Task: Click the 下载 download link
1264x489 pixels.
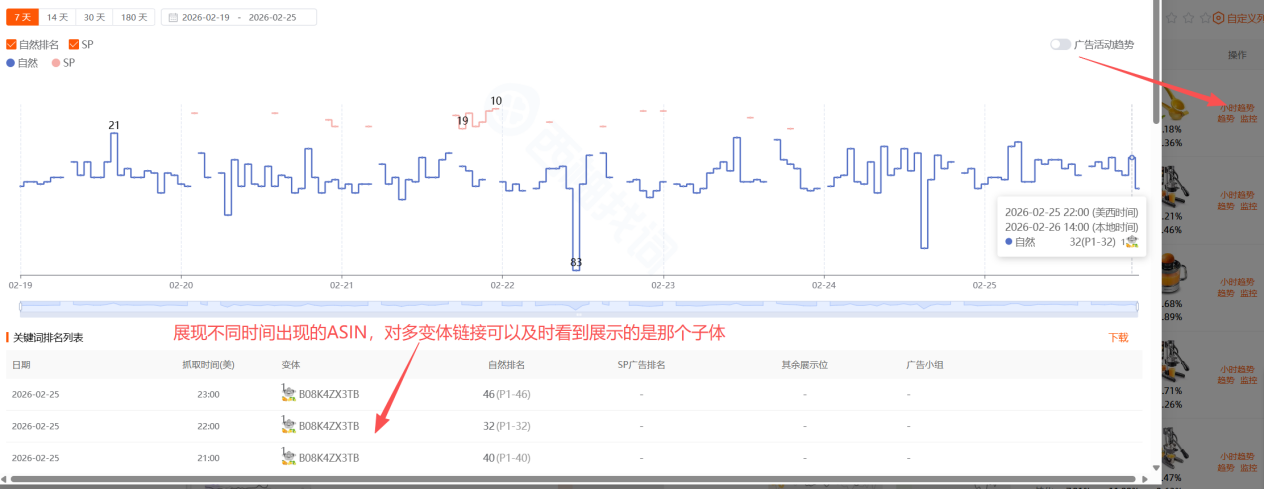Action: point(1118,338)
